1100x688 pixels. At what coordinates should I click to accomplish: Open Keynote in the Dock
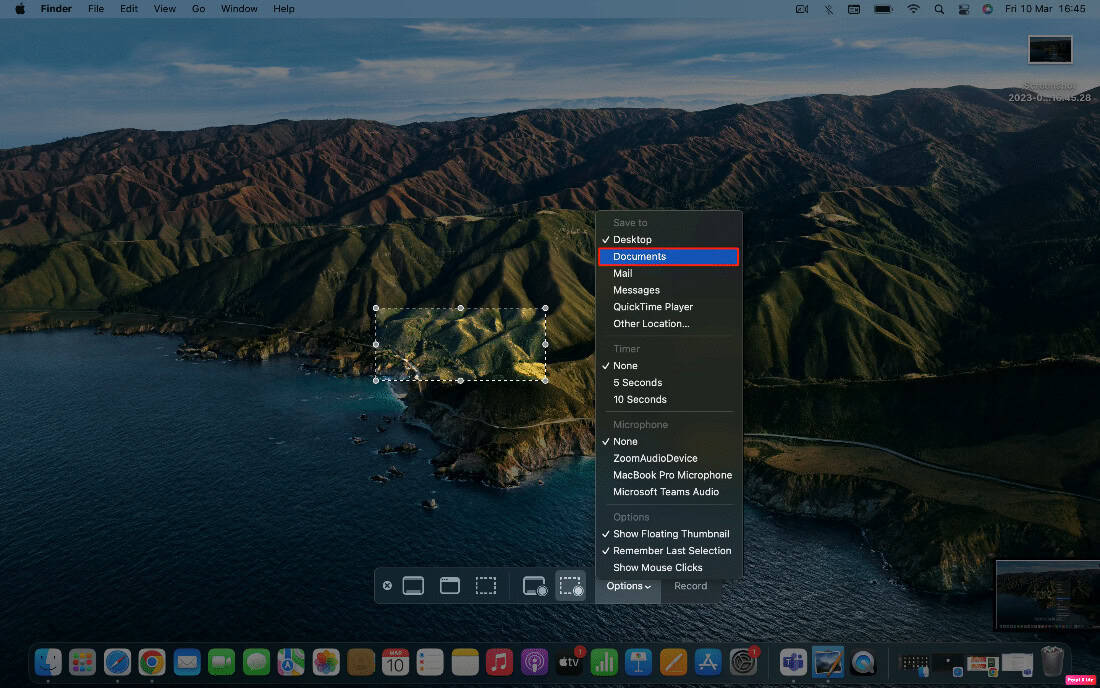click(638, 661)
